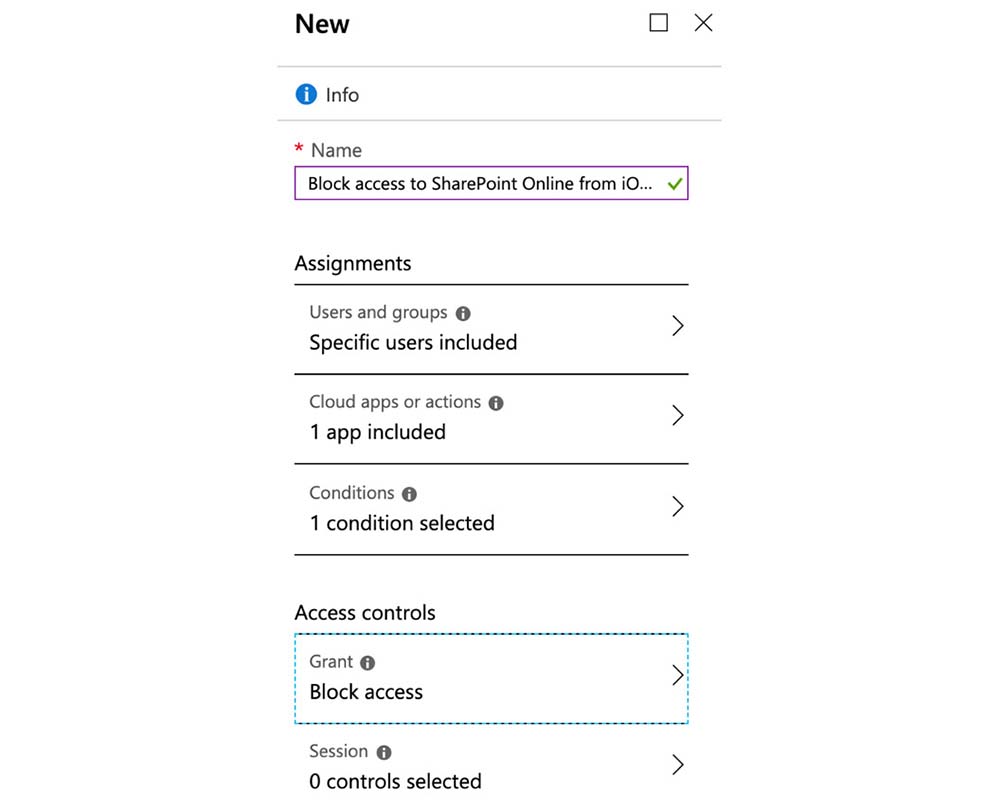Click info tooltip beside Cloud apps or actions
Screen dimensions: 1000x811
click(496, 403)
